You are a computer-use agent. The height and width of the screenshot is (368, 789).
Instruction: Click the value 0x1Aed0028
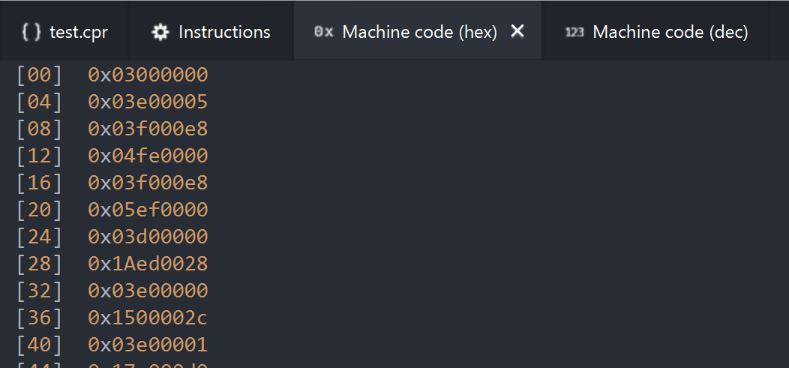pyautogui.click(x=148, y=264)
